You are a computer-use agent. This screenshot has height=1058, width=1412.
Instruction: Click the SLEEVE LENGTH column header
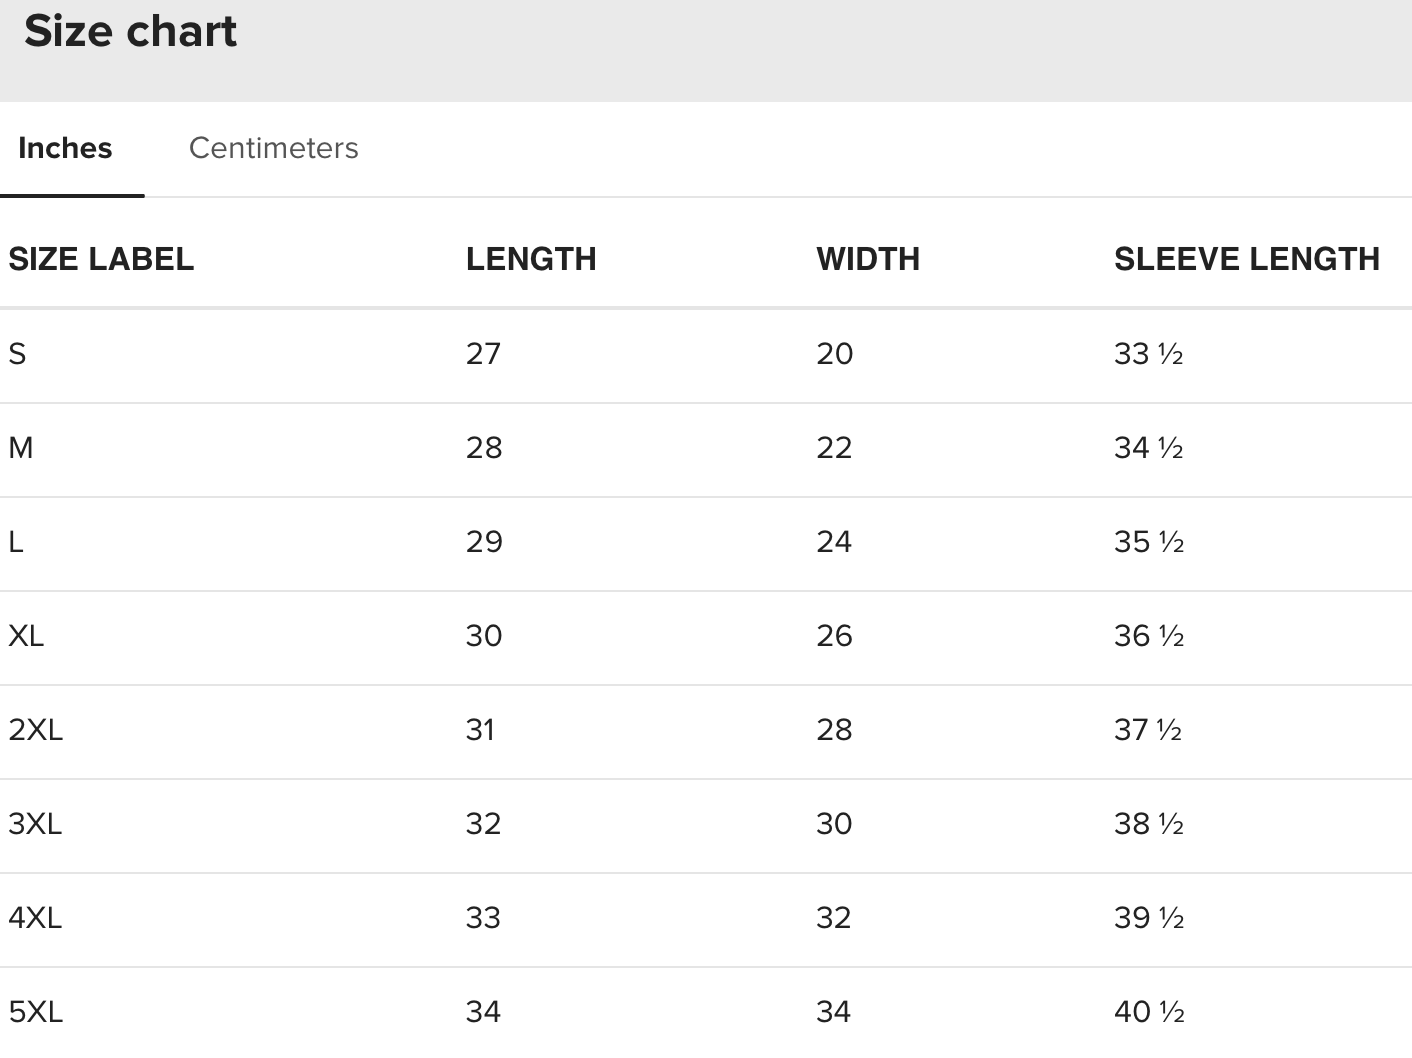coord(1246,259)
